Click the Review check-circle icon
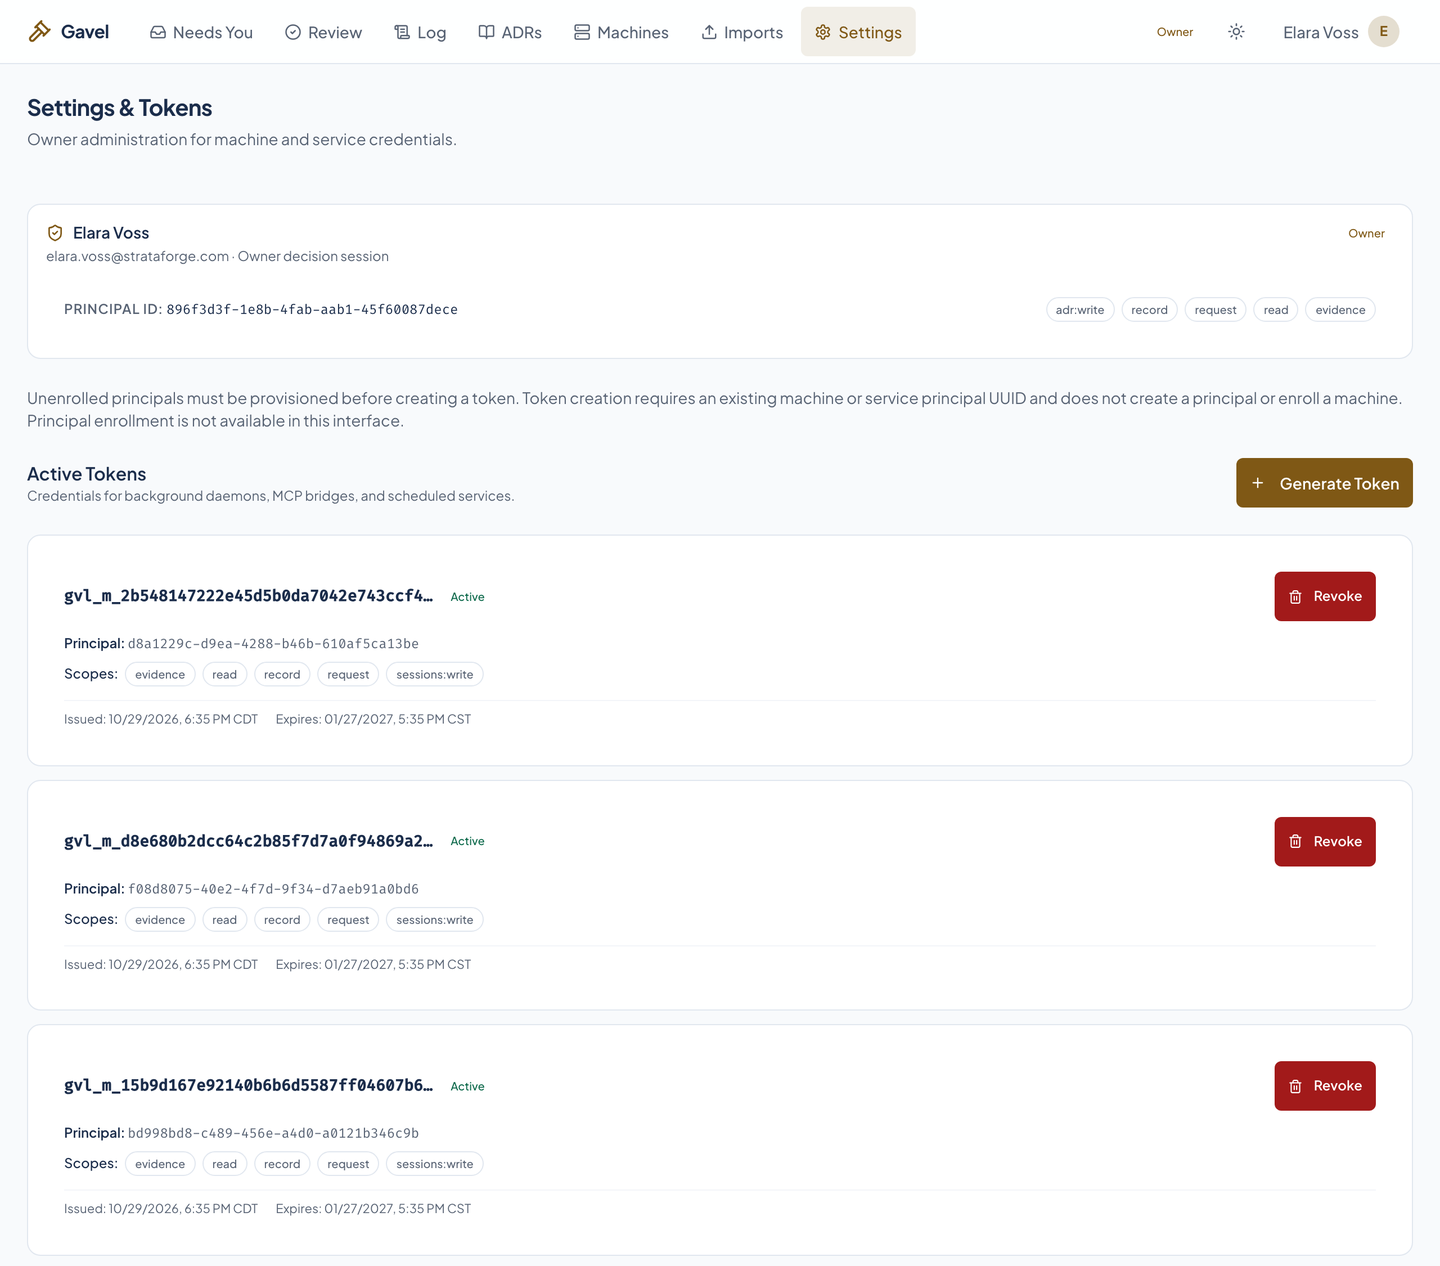1440x1266 pixels. 293,32
